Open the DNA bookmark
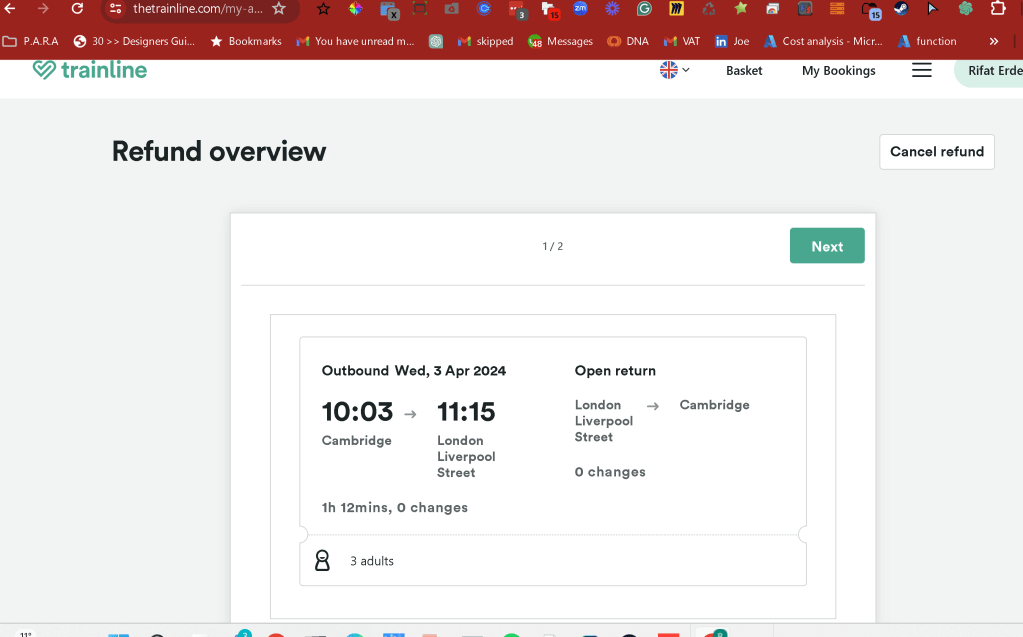 coord(628,41)
